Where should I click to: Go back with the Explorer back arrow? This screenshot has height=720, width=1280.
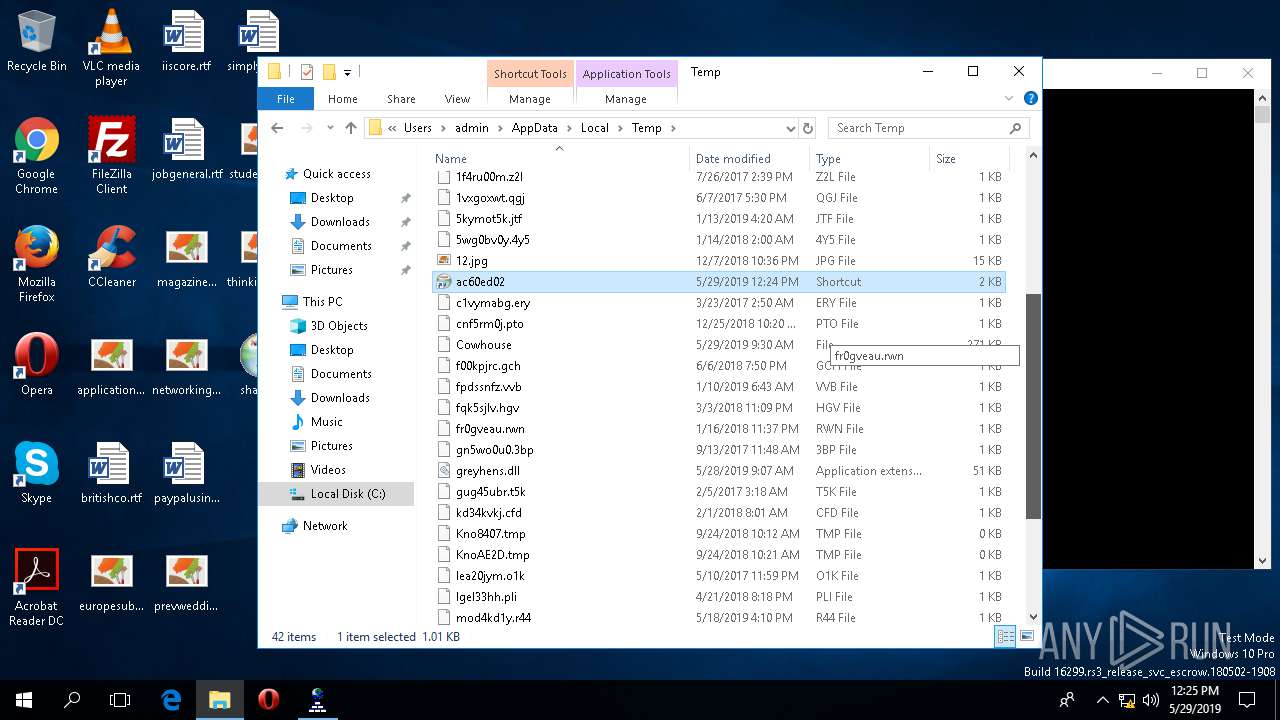[x=277, y=128]
